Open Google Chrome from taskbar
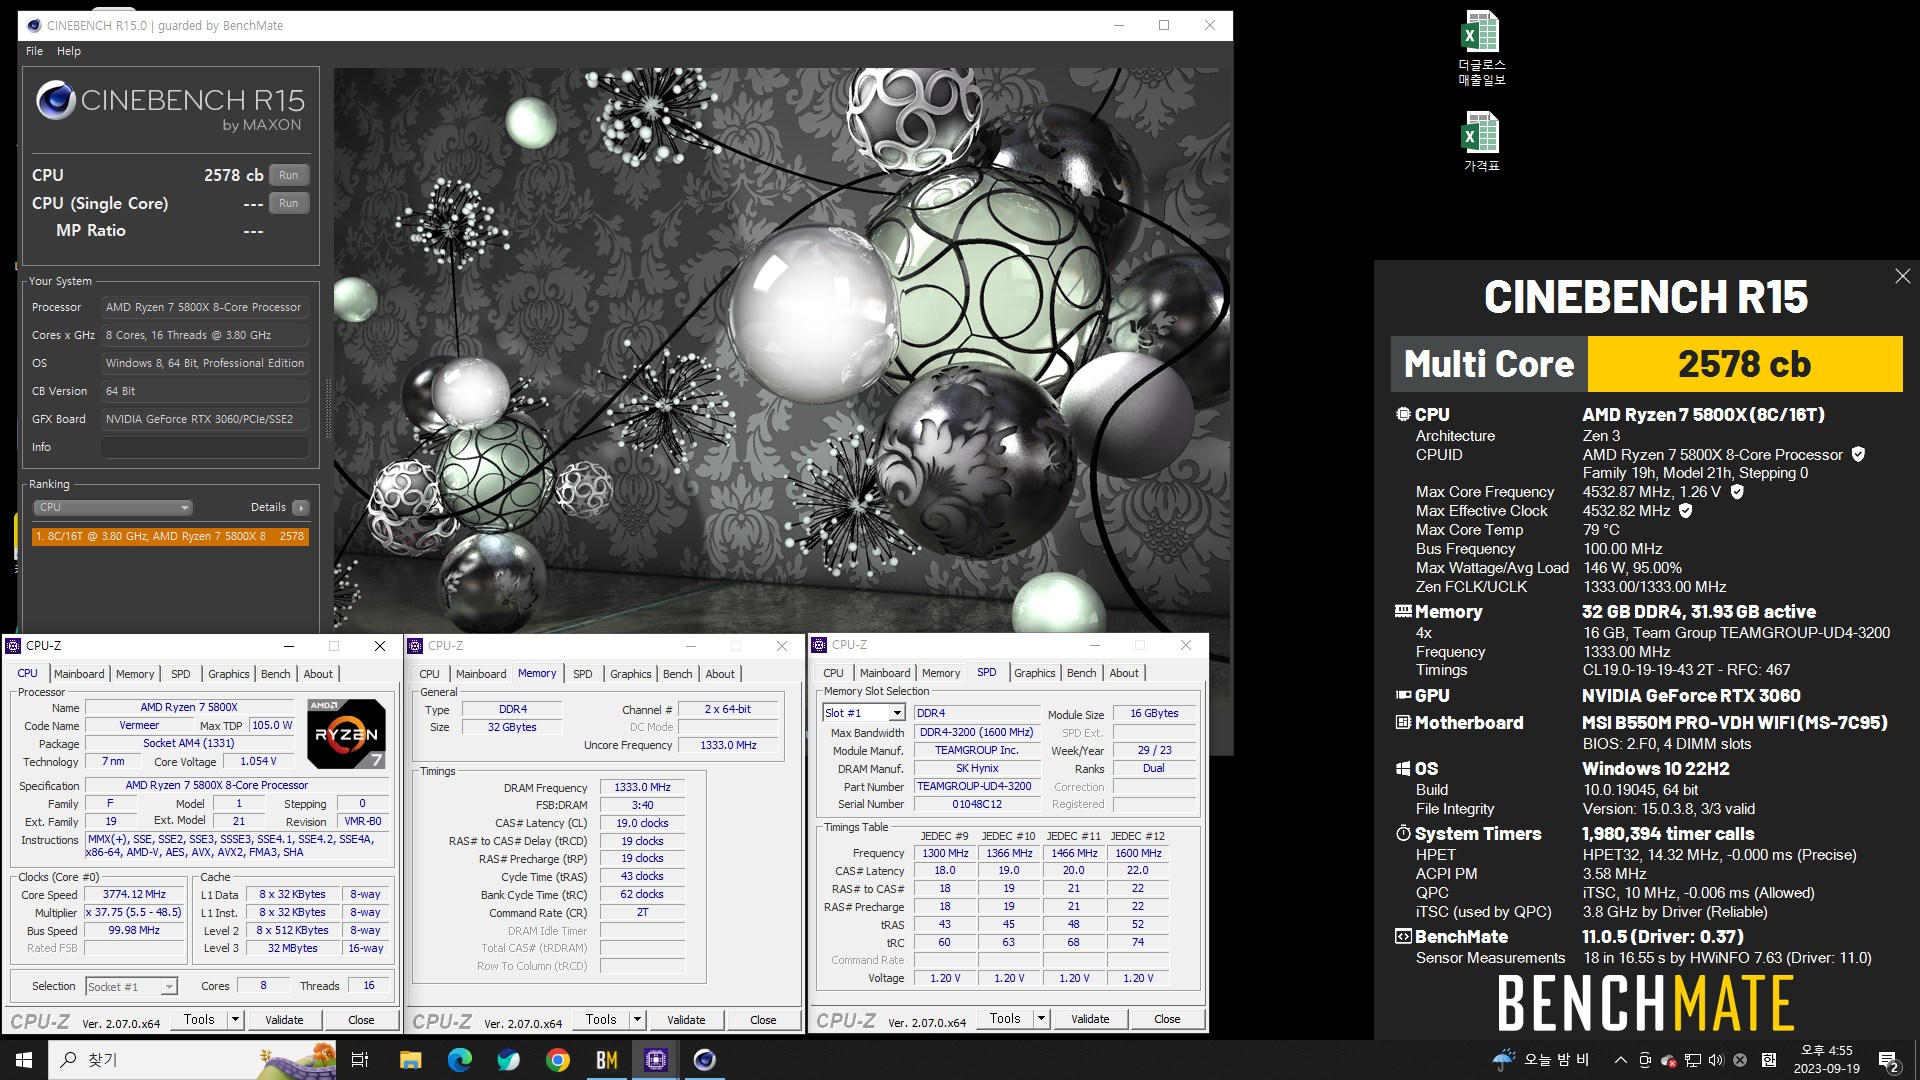This screenshot has width=1920, height=1080. click(x=558, y=1060)
